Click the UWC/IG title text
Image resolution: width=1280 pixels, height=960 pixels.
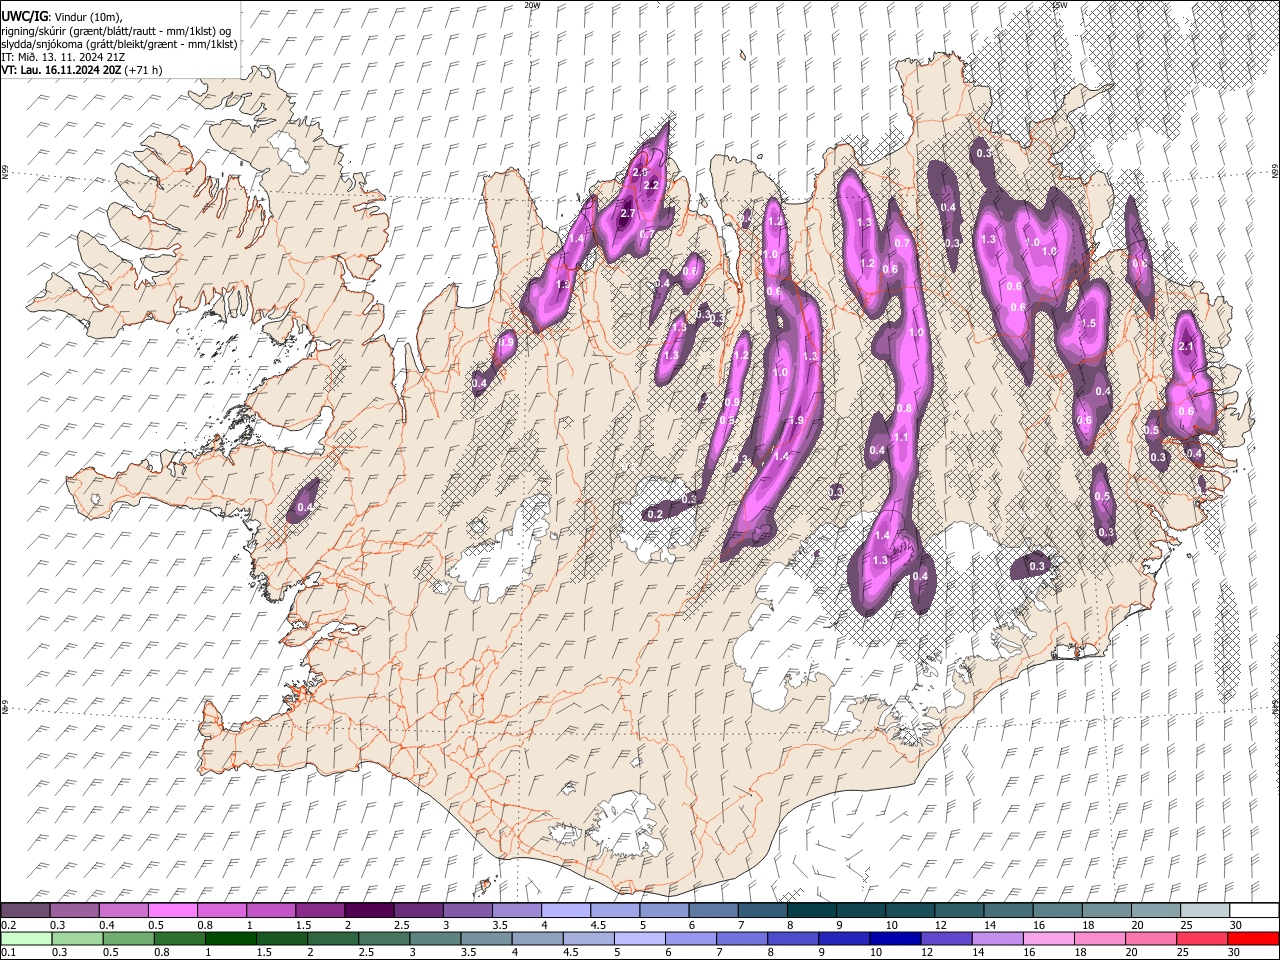tap(24, 17)
